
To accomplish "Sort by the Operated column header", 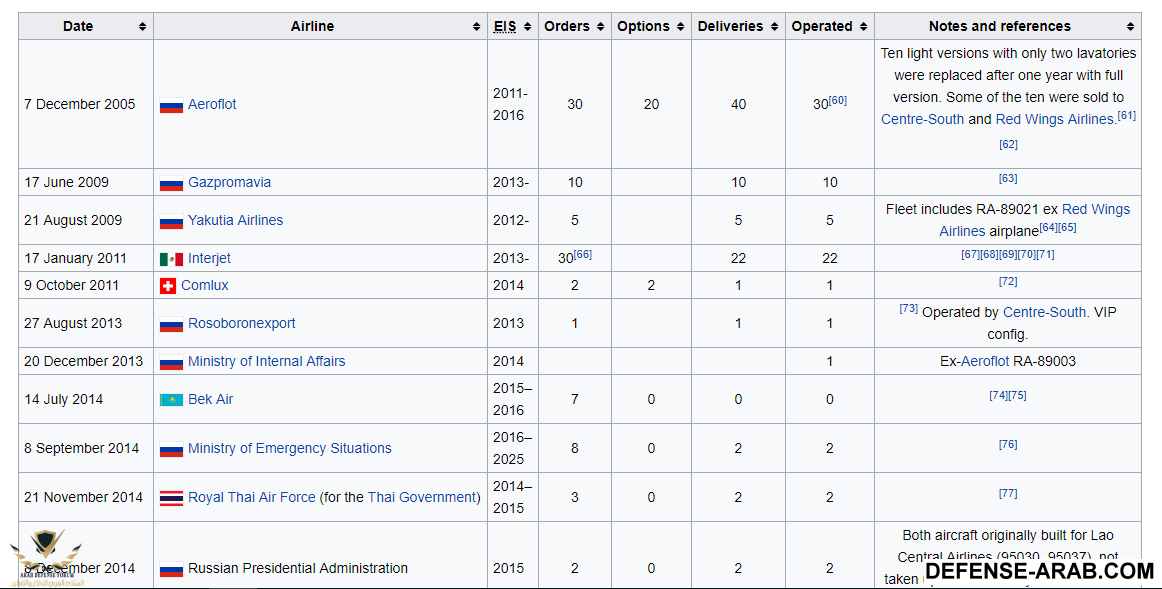I will (864, 27).
